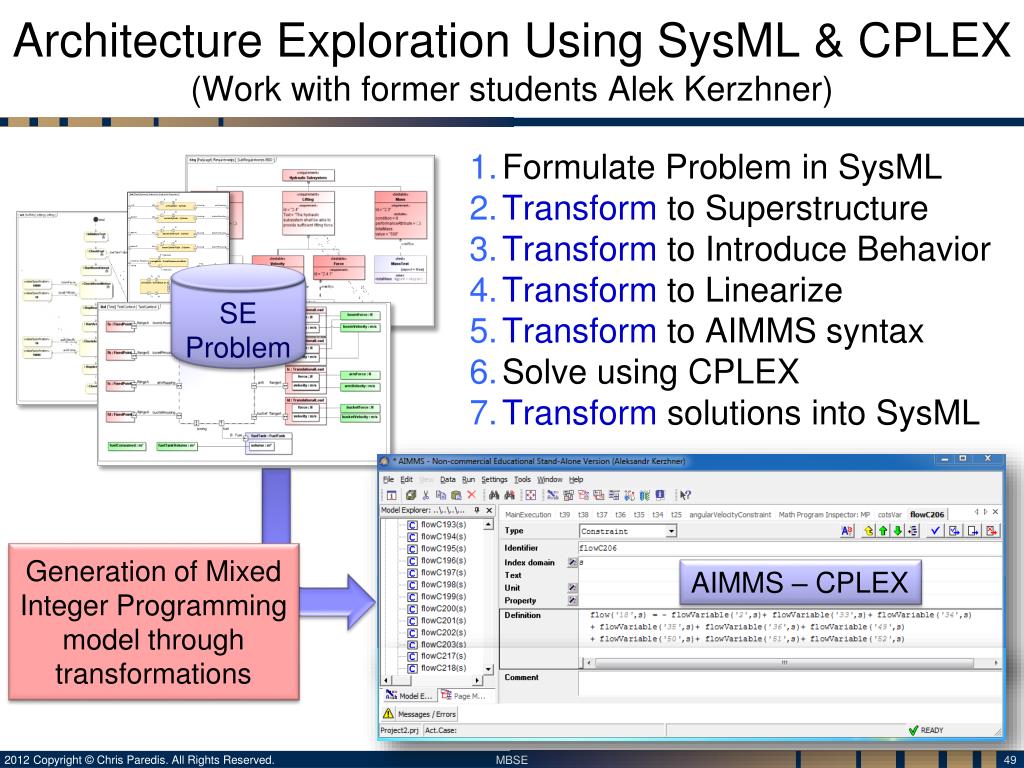Click the Index domain field
Viewport: 1024px width, 768px height.
pyautogui.click(x=790, y=562)
